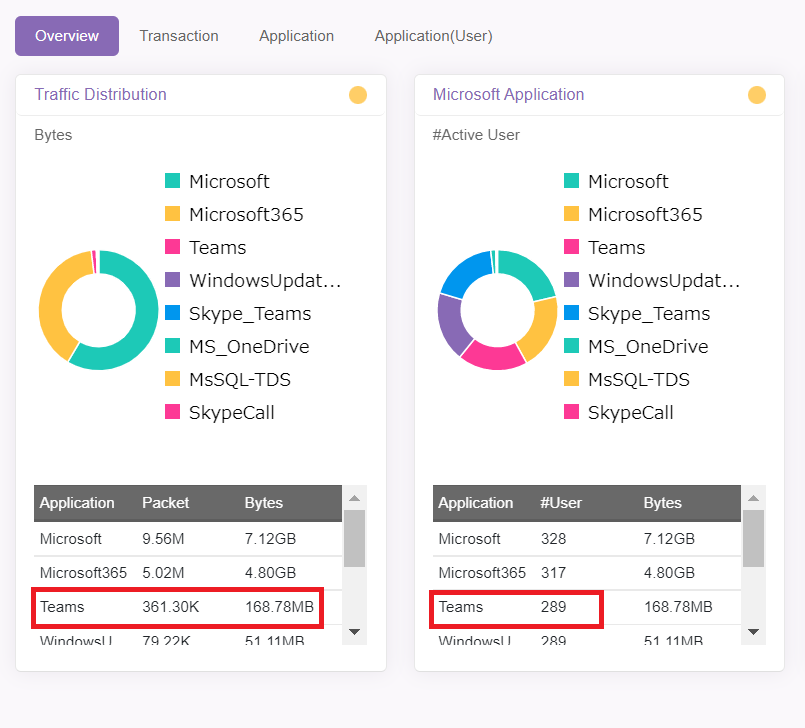The image size is (805, 728).
Task: Click scroll-down arrow in Traffic Distribution table
Action: [354, 631]
